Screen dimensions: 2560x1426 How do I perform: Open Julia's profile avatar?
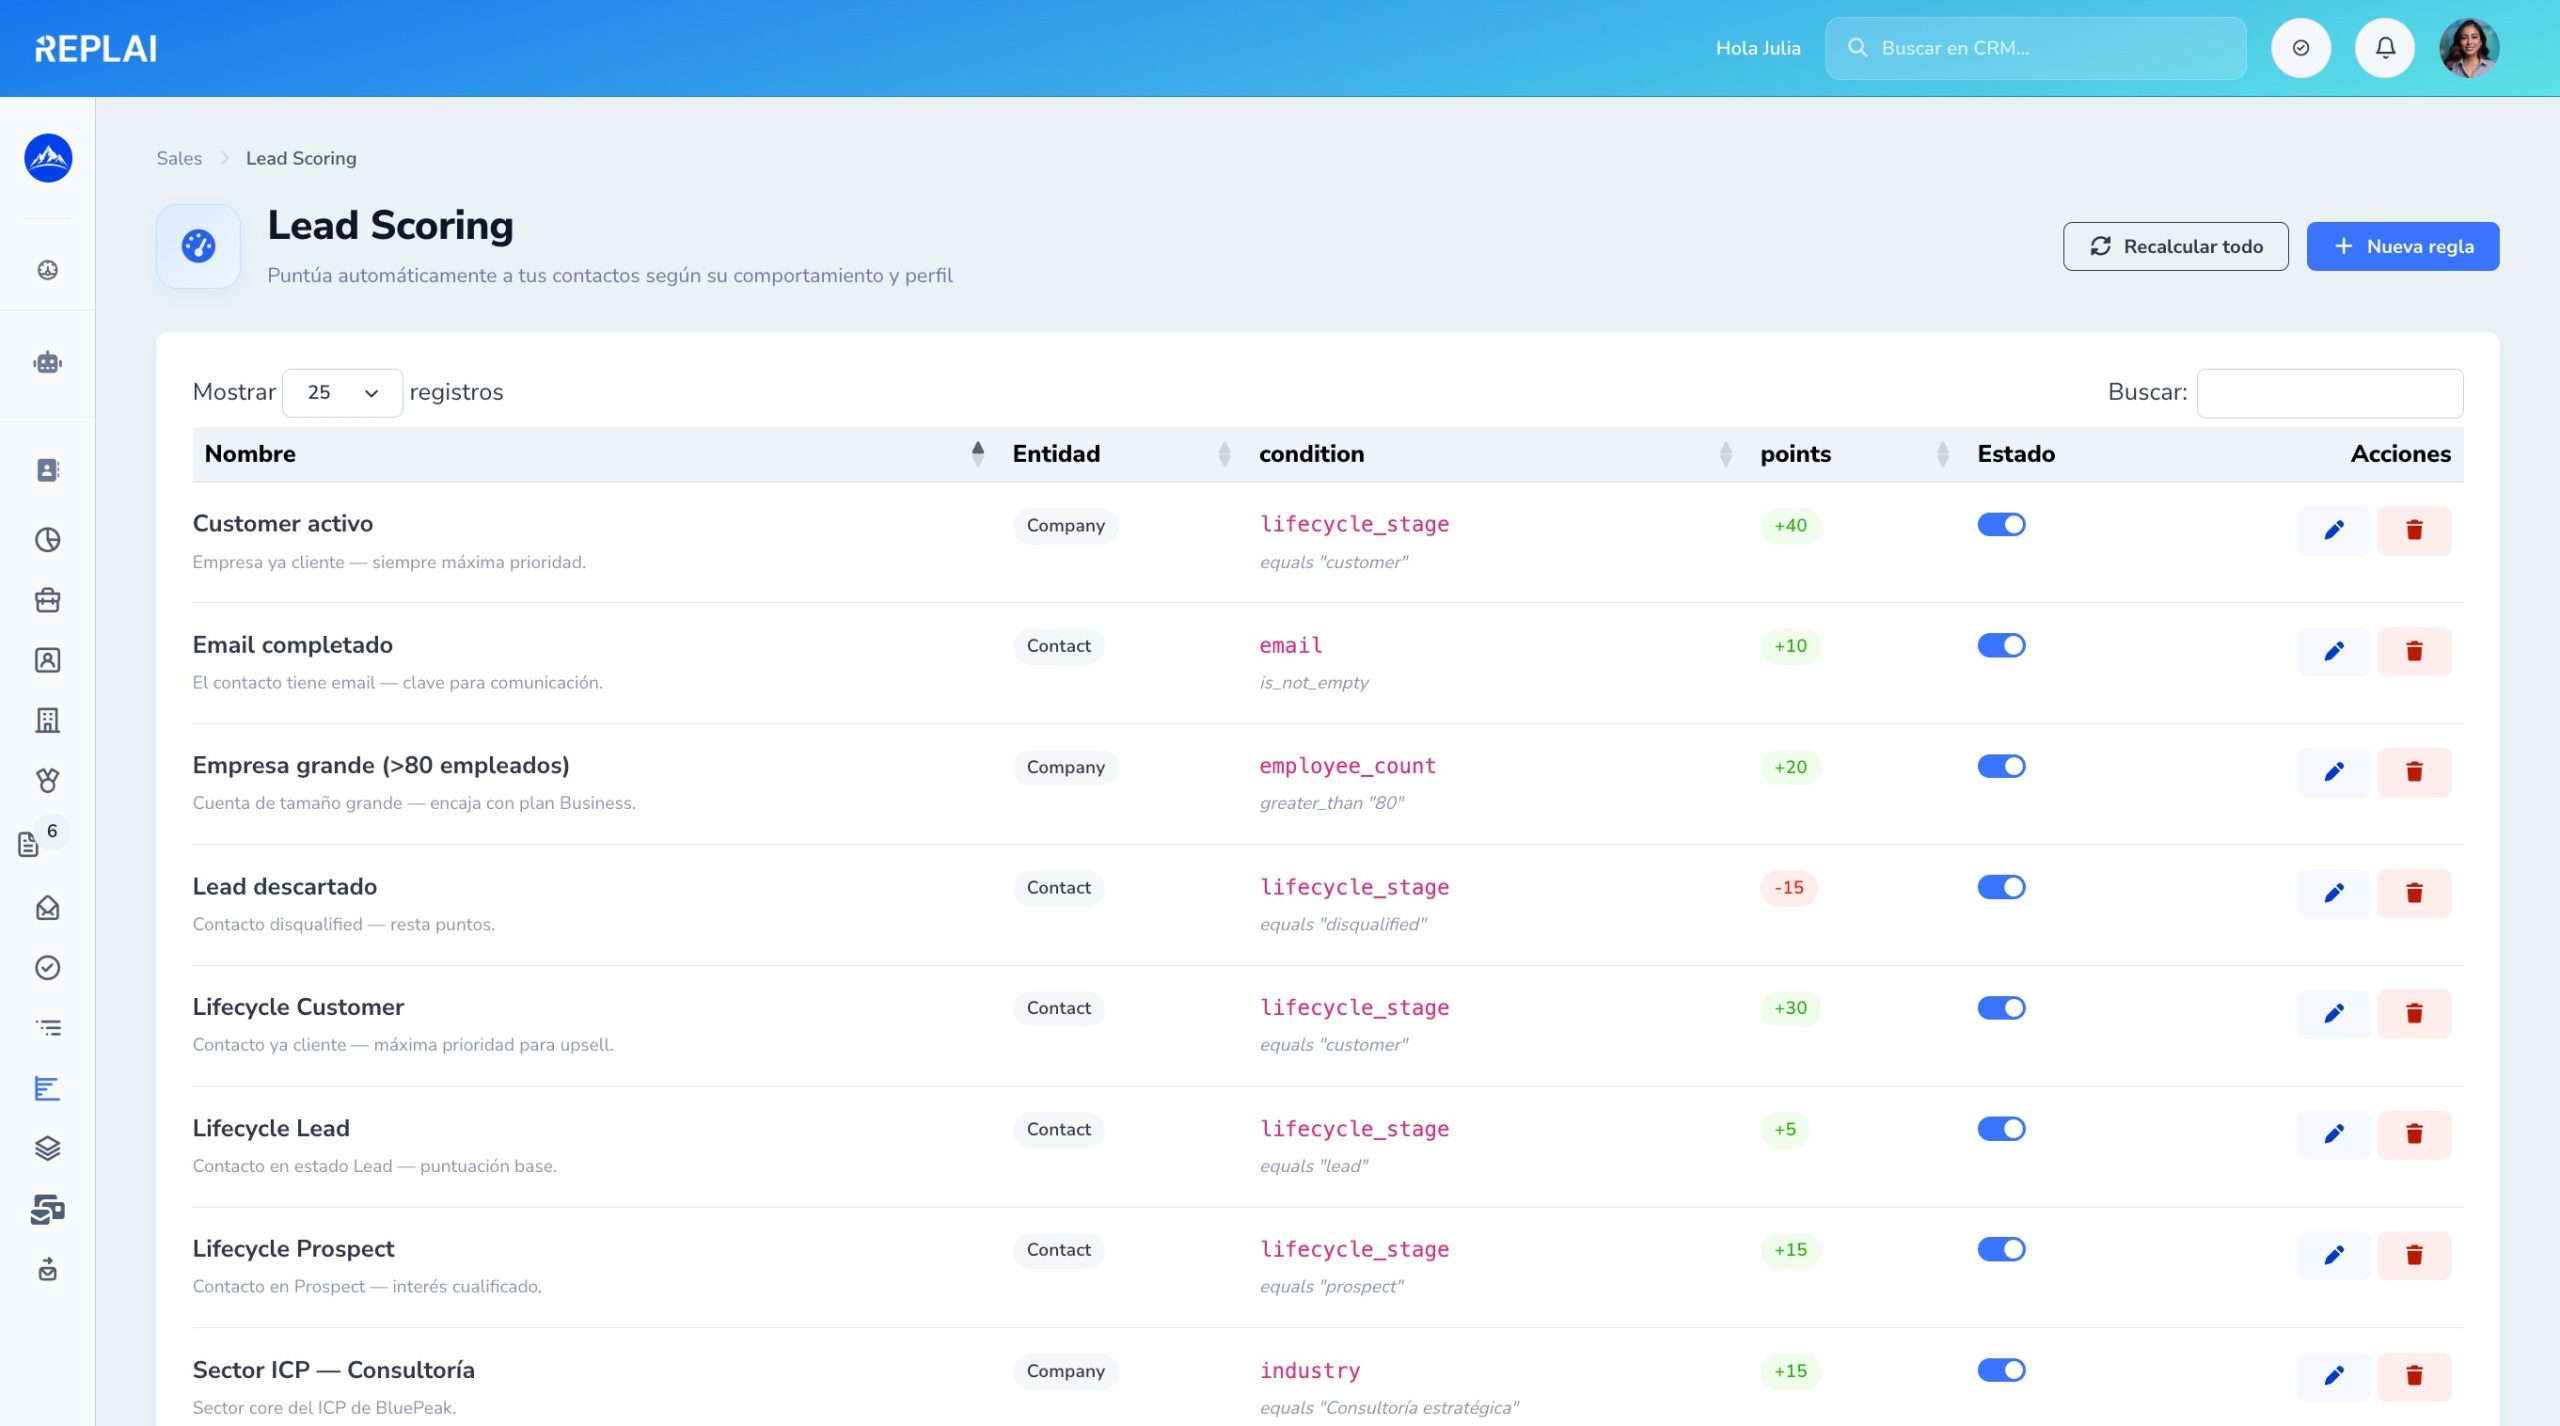click(x=2469, y=48)
